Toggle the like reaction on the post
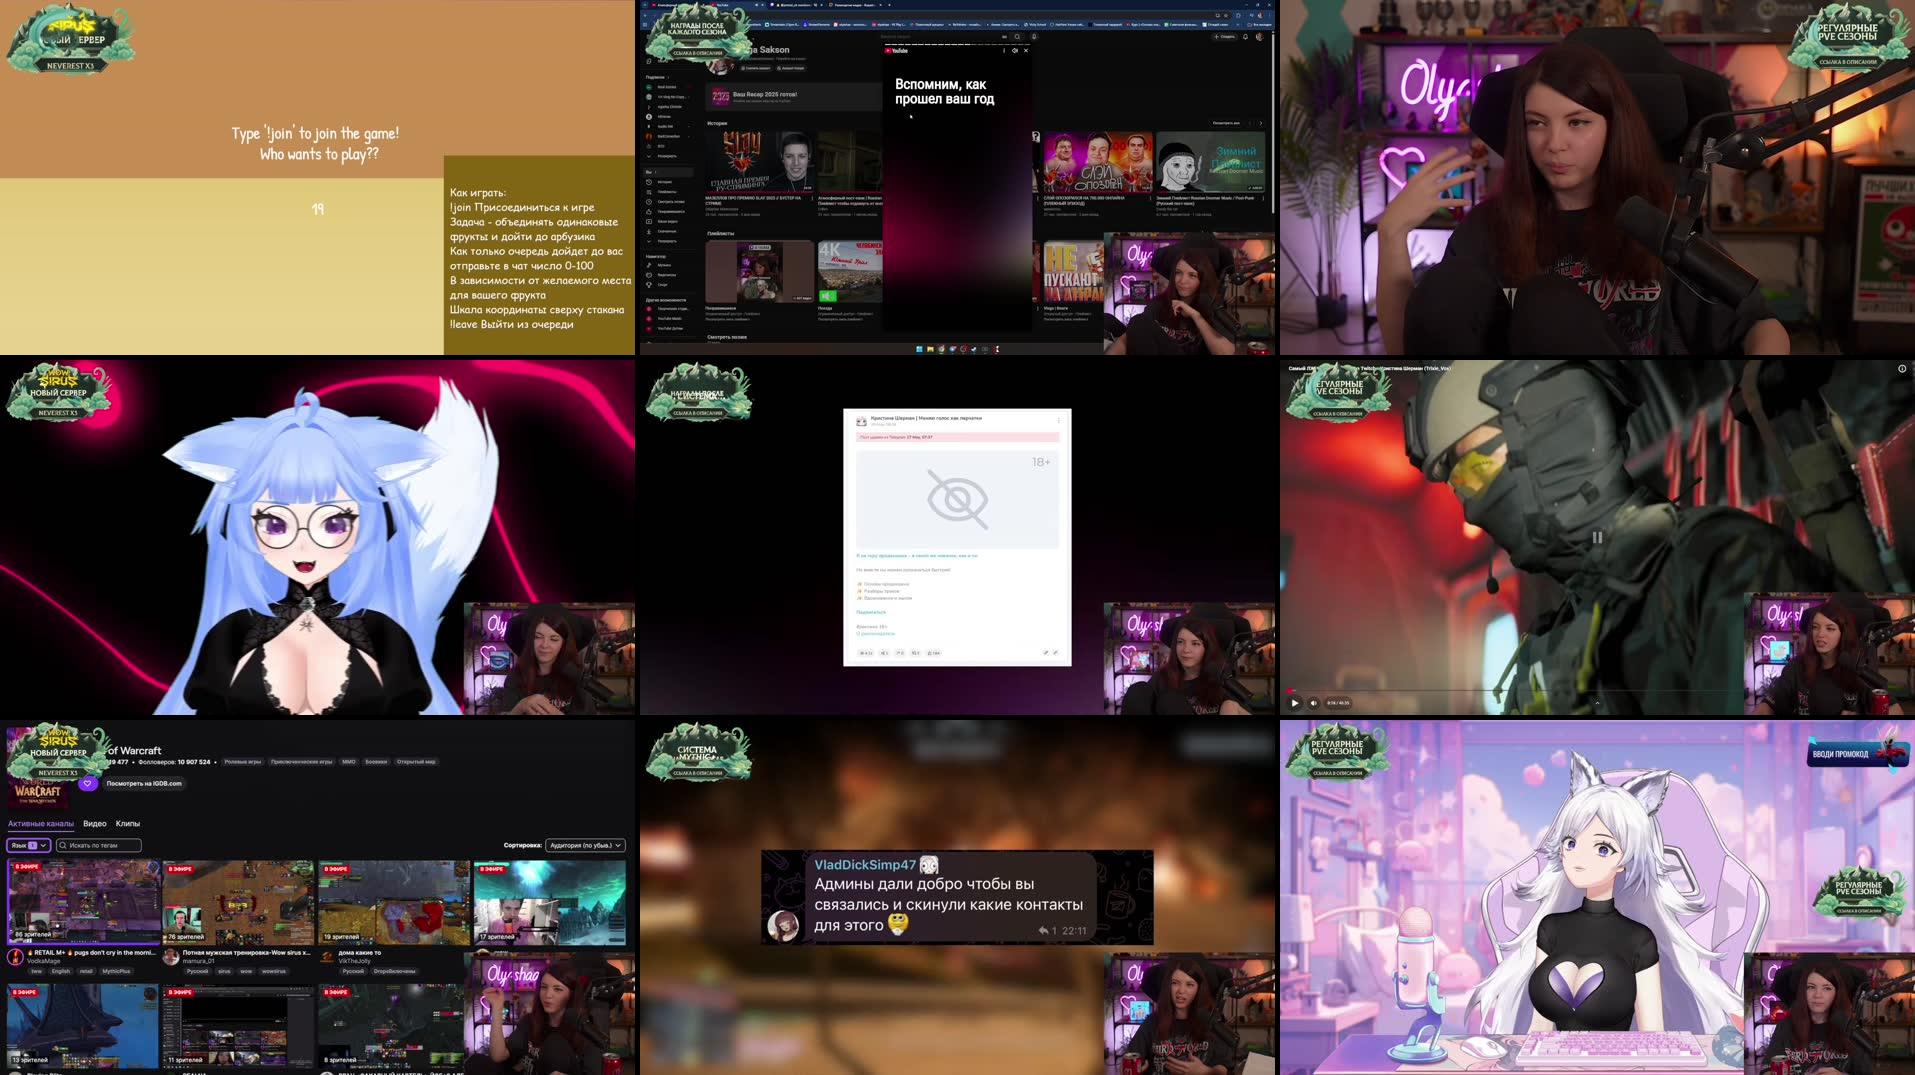This screenshot has height=1075, width=1915. pos(866,652)
